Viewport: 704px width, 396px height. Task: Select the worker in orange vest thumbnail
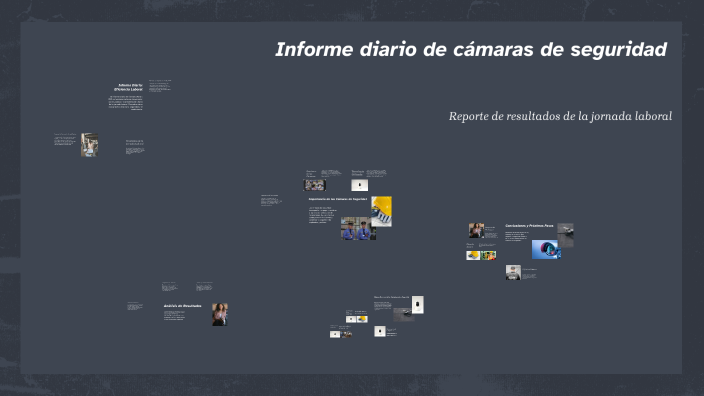[x=488, y=255]
